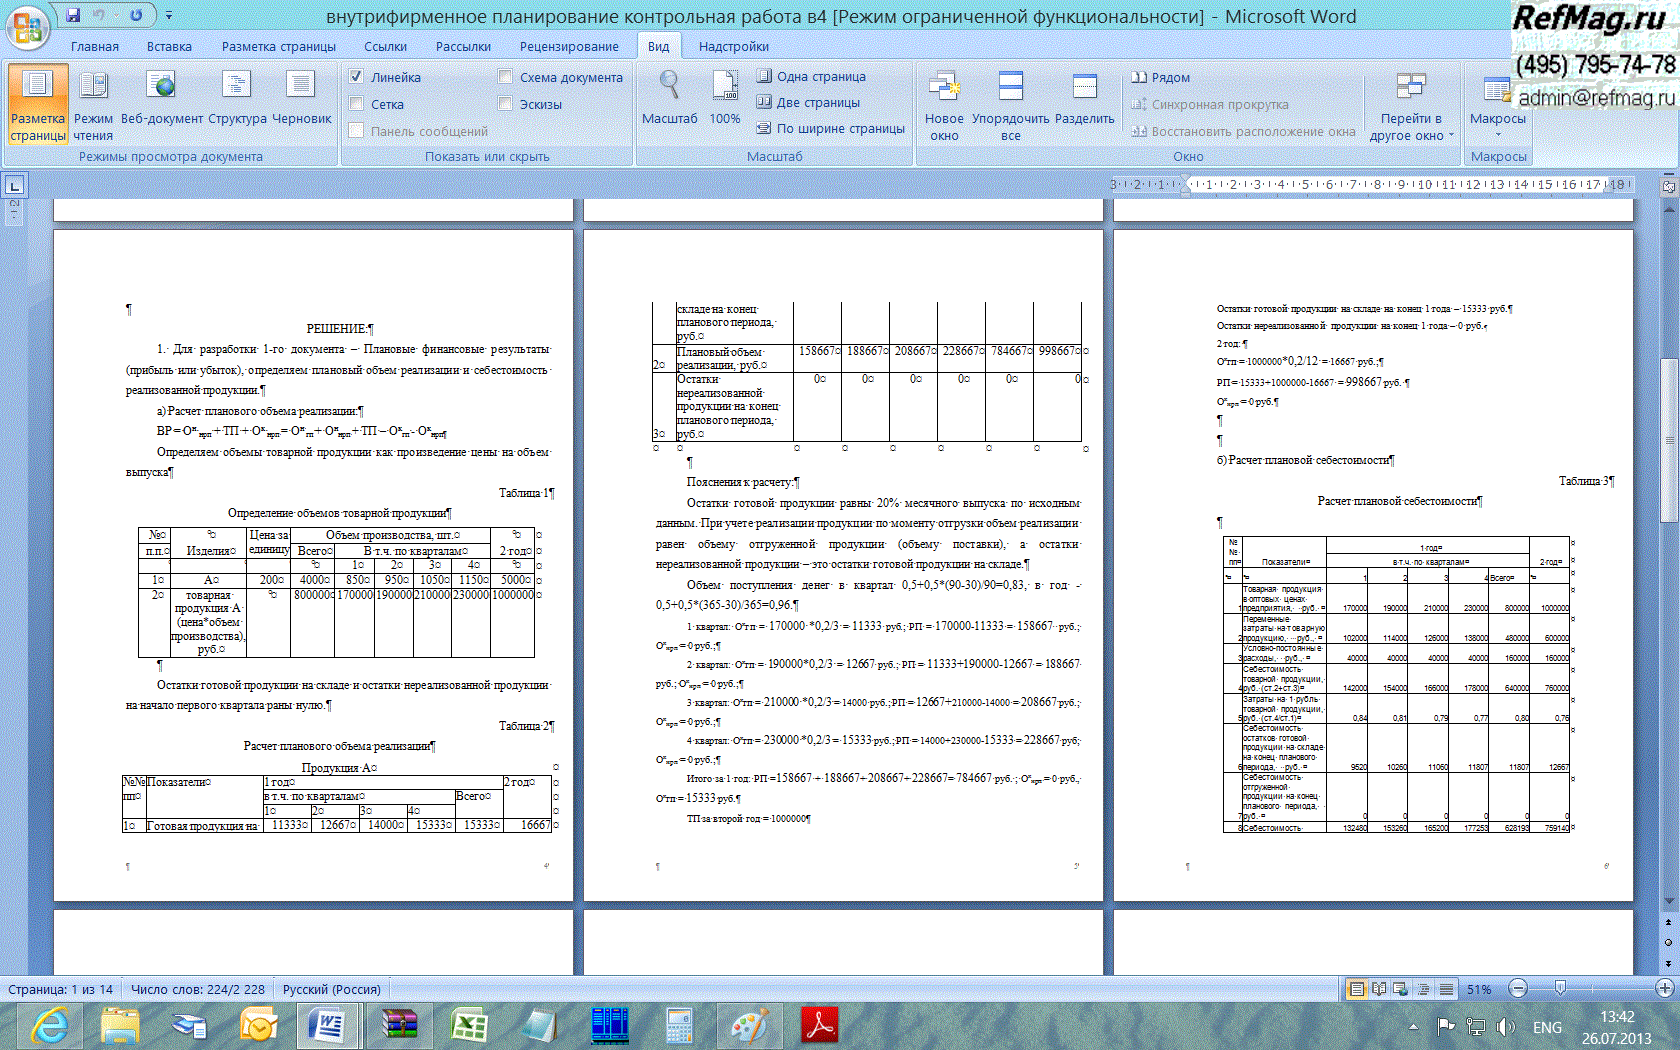
Task: Set zoom to 100% icon
Action: [725, 100]
